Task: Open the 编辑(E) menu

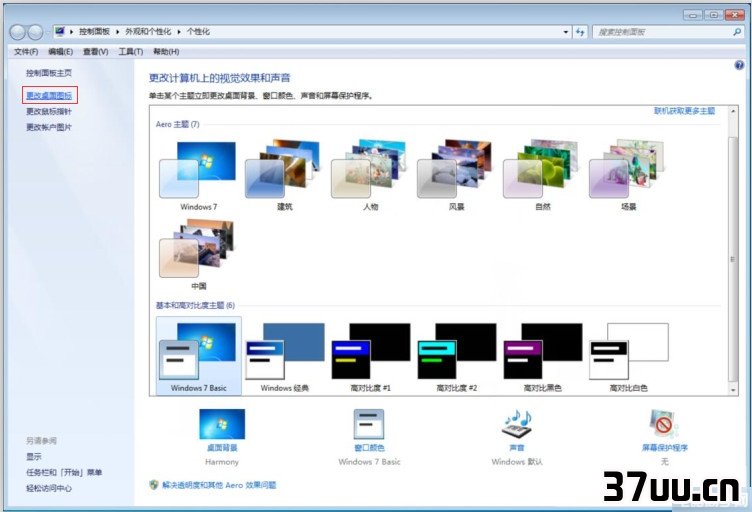Action: click(x=60, y=52)
